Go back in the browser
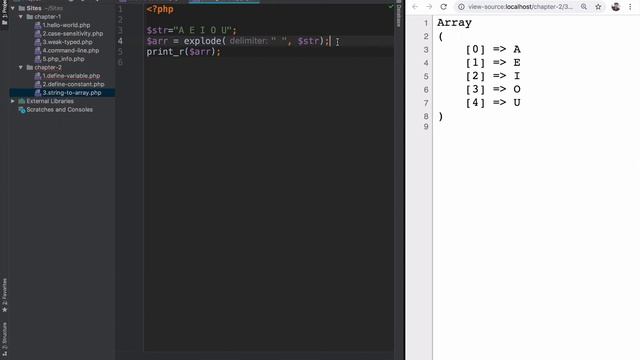This screenshot has height=360, width=640. pos(415,7)
